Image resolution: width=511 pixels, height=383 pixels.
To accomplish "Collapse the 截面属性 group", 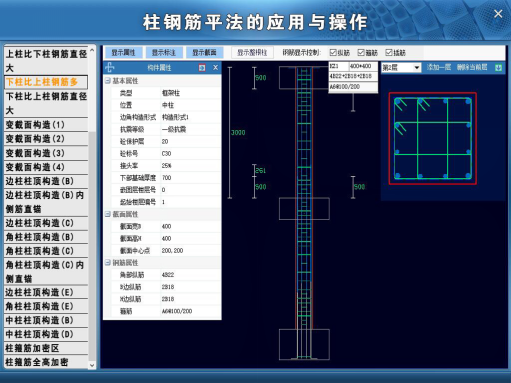I will [x=108, y=214].
